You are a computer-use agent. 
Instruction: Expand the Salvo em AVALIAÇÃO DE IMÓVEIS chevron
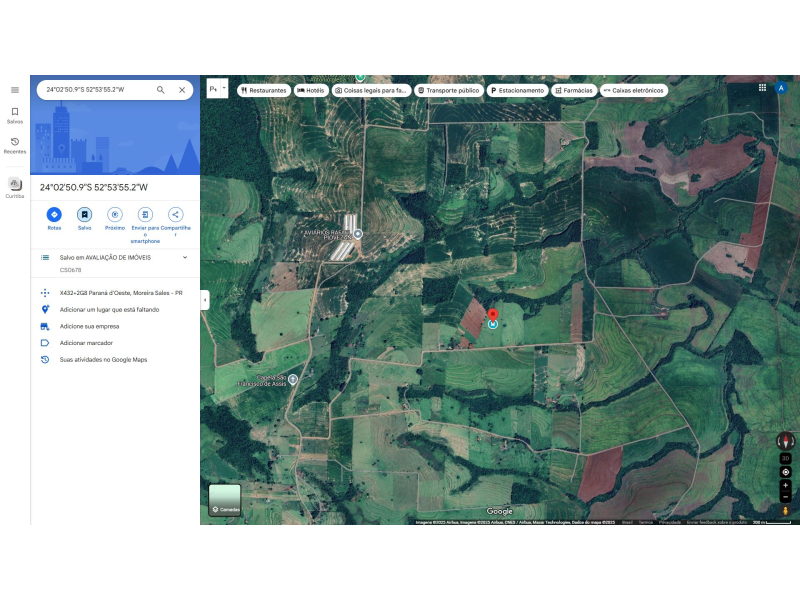coord(185,258)
